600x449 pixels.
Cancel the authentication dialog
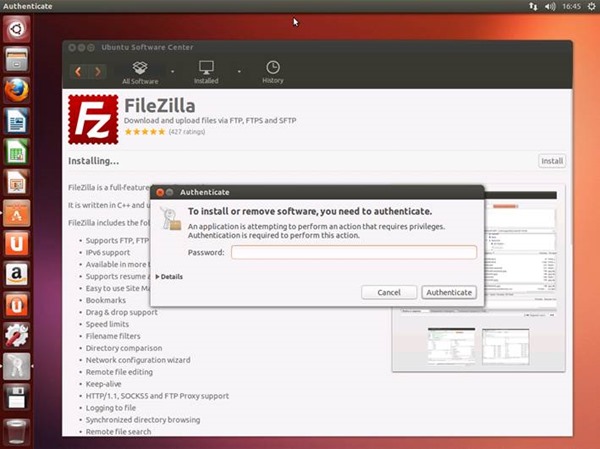click(x=388, y=292)
